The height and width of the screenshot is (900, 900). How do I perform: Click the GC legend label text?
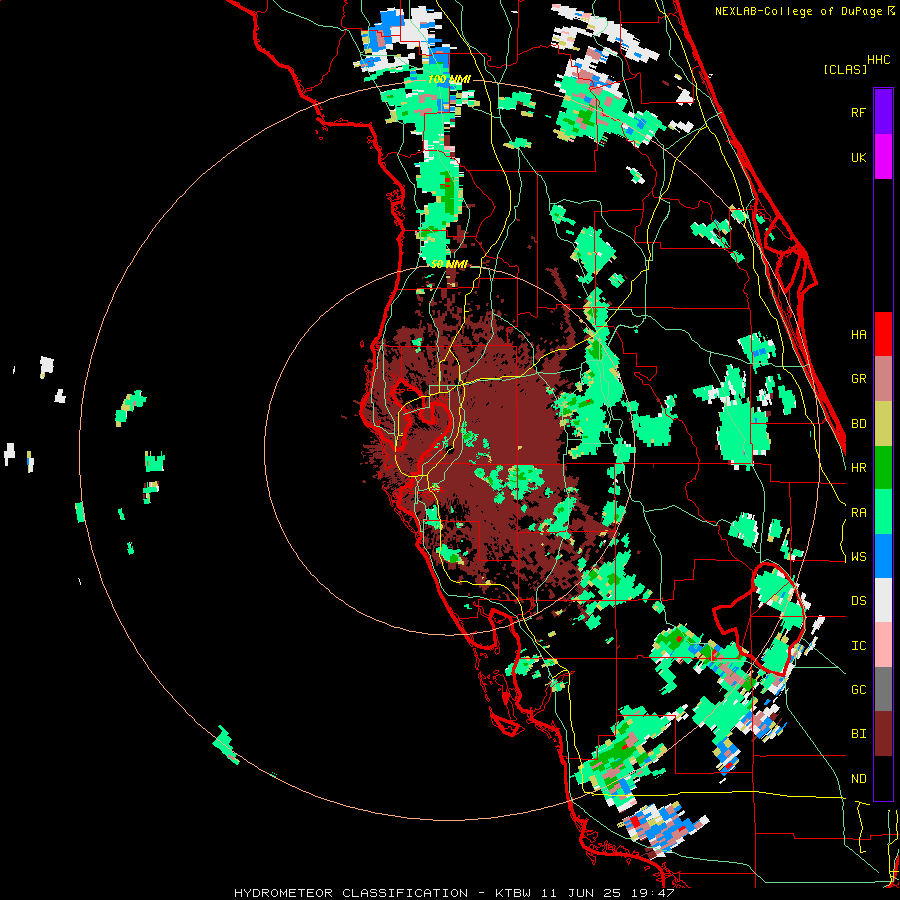click(858, 690)
